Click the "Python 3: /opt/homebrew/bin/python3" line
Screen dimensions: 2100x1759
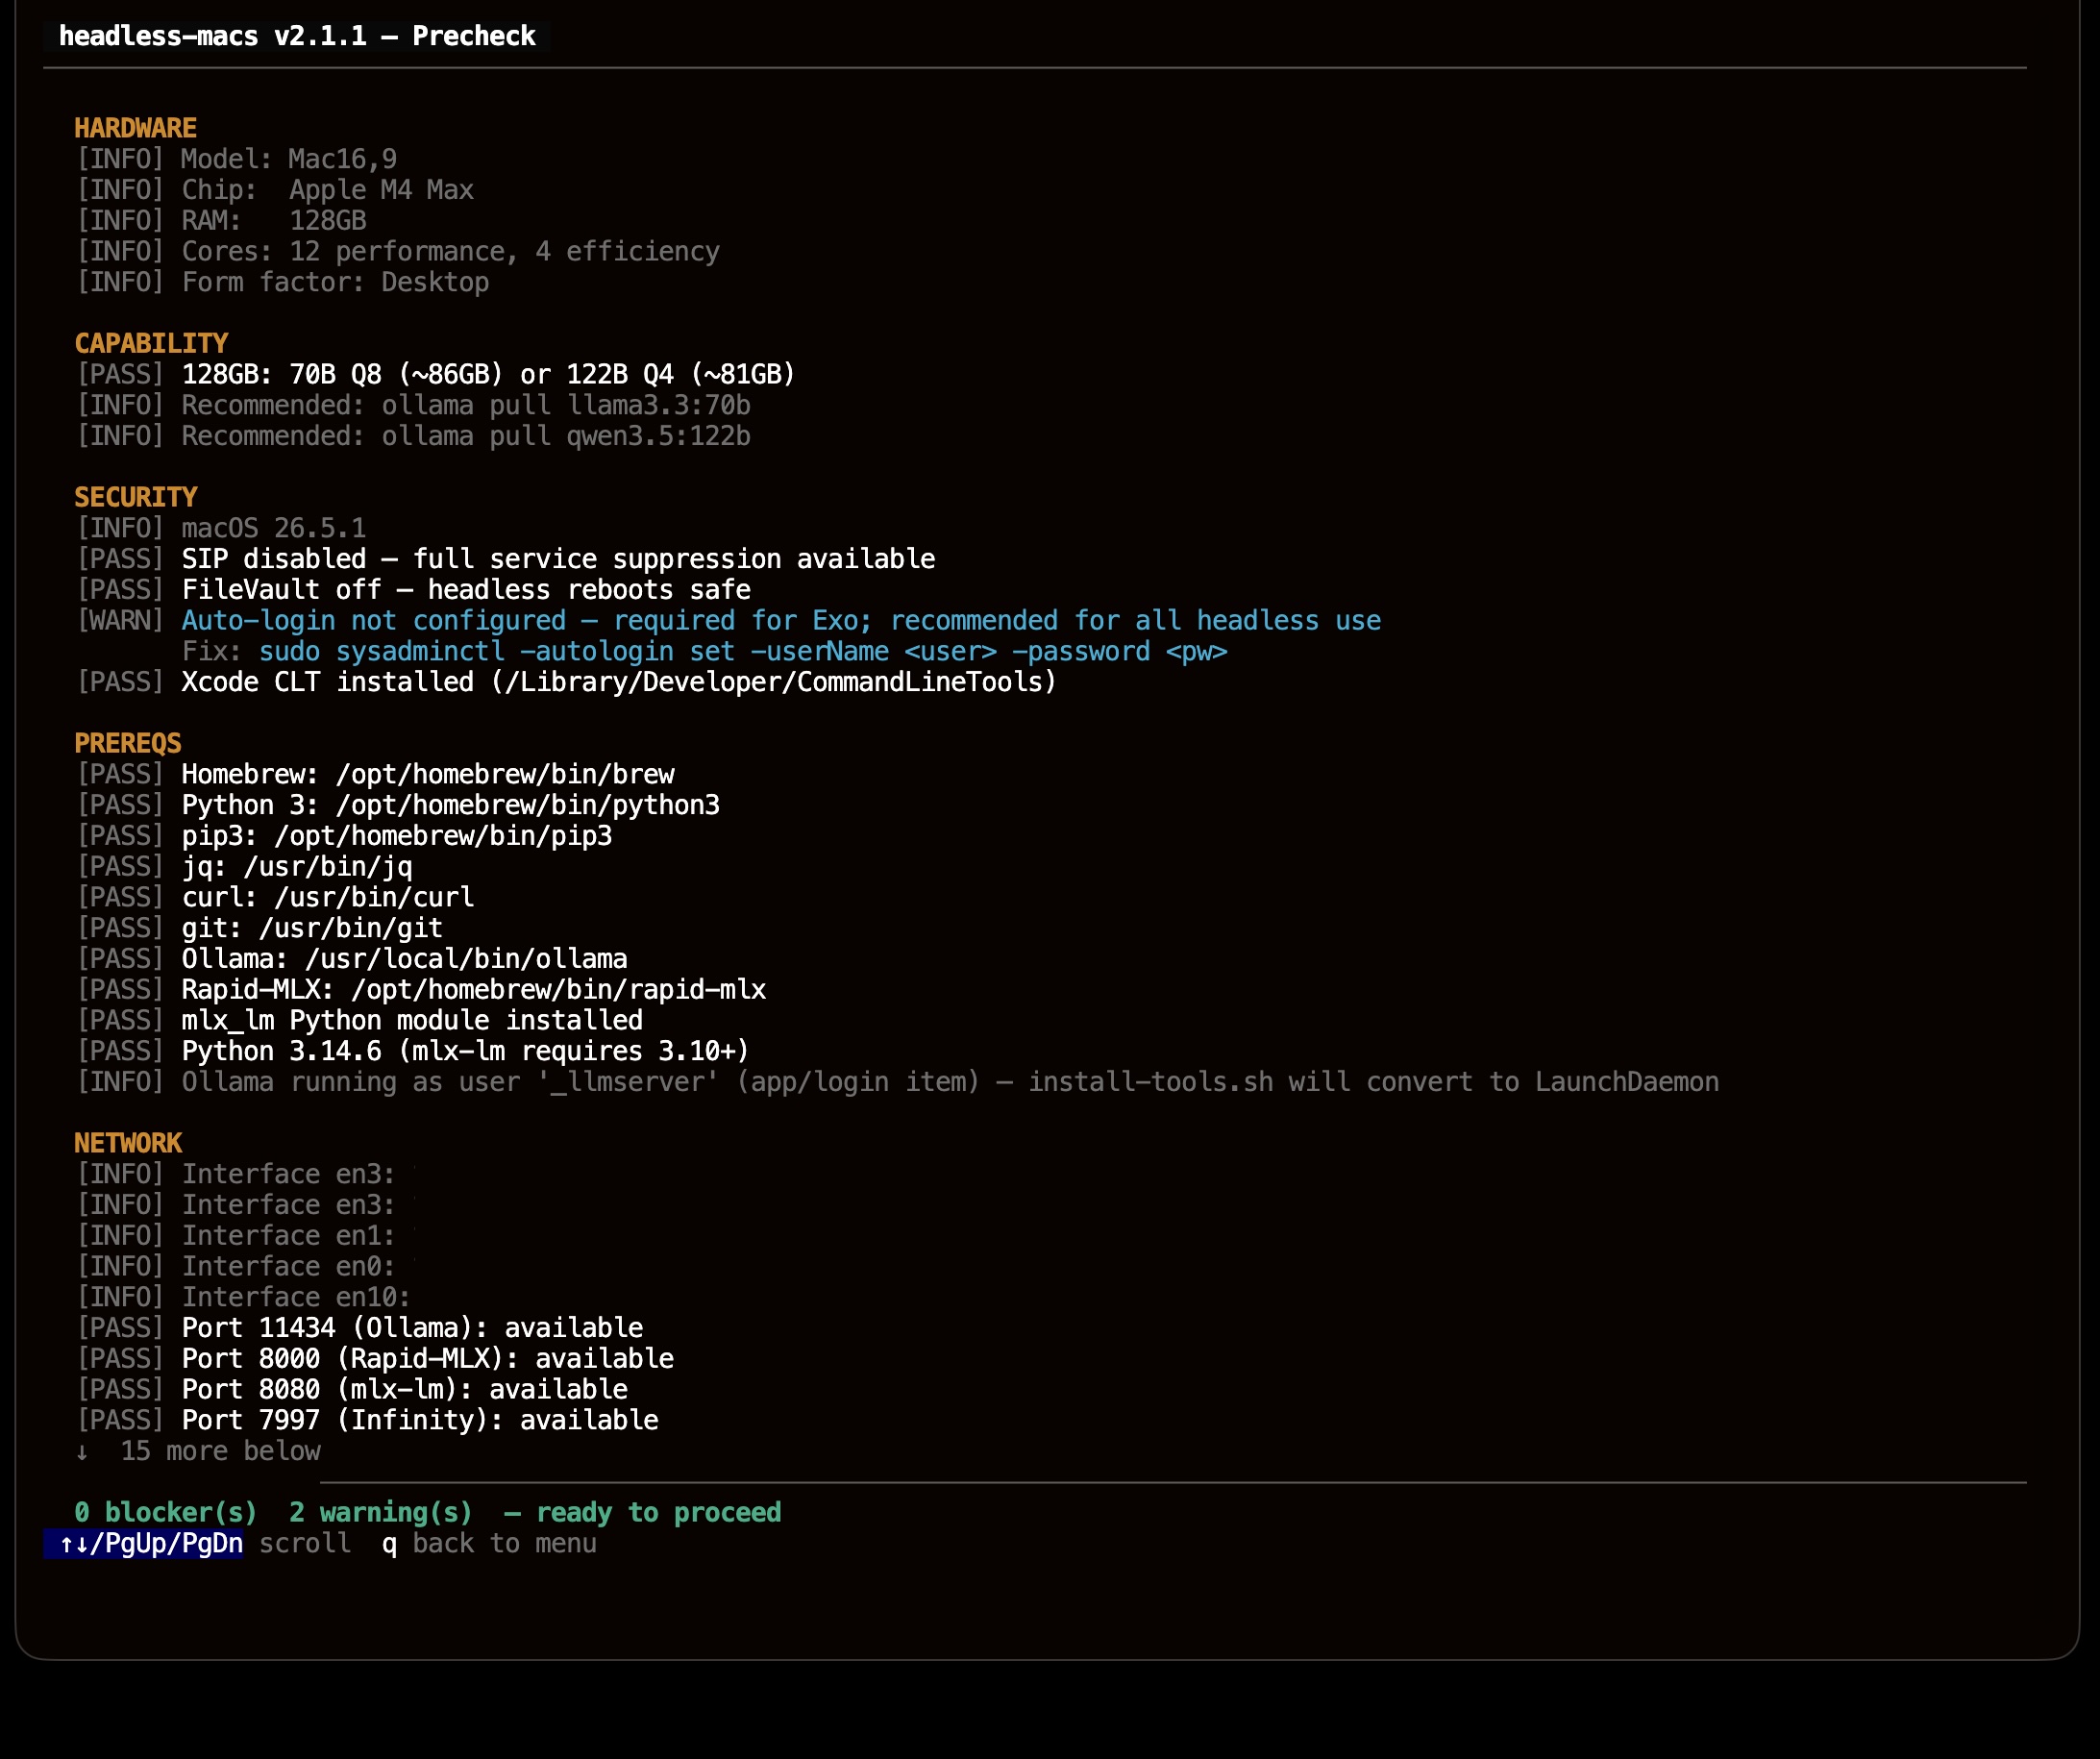398,805
